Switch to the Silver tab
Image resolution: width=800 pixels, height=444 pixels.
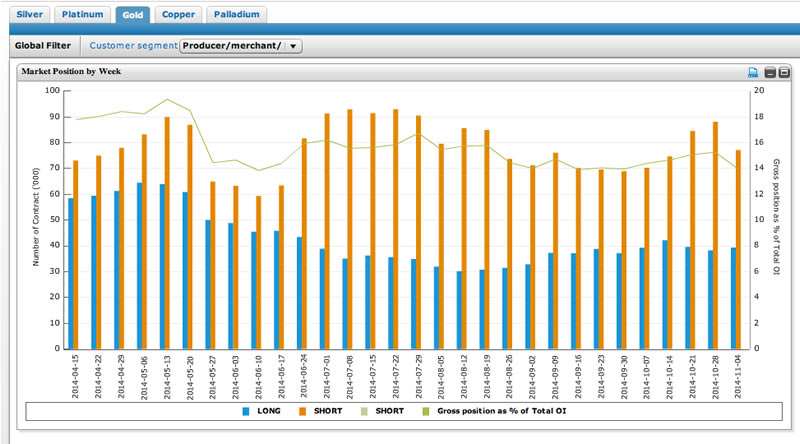click(28, 15)
